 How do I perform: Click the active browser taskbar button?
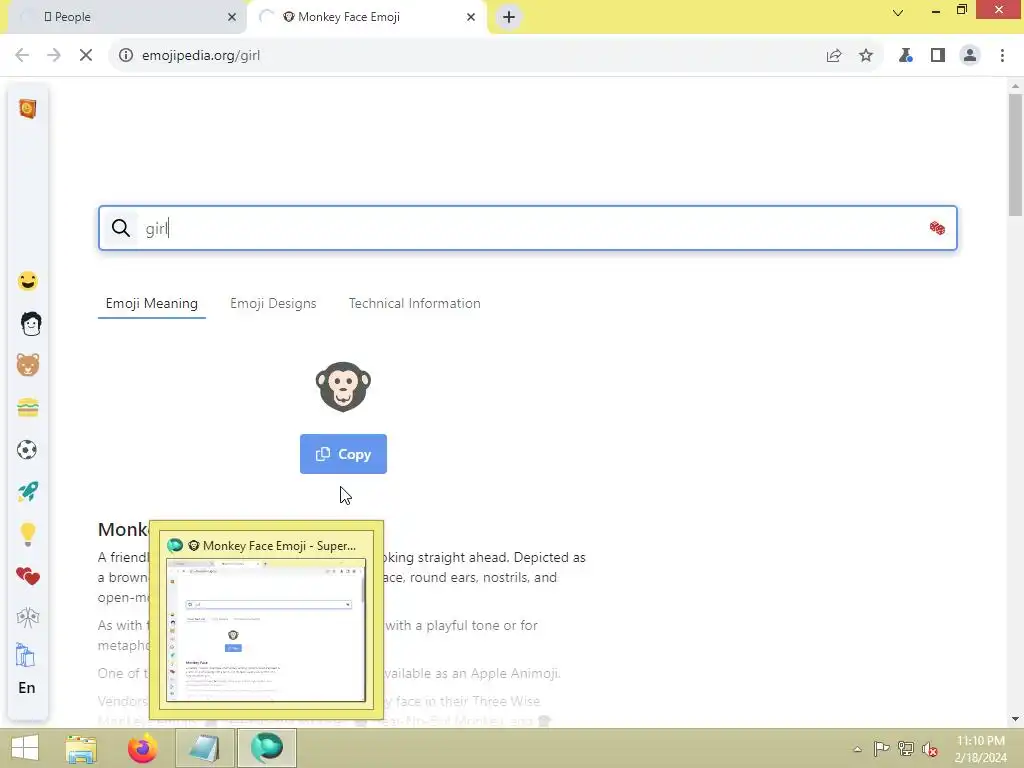pyautogui.click(x=267, y=748)
